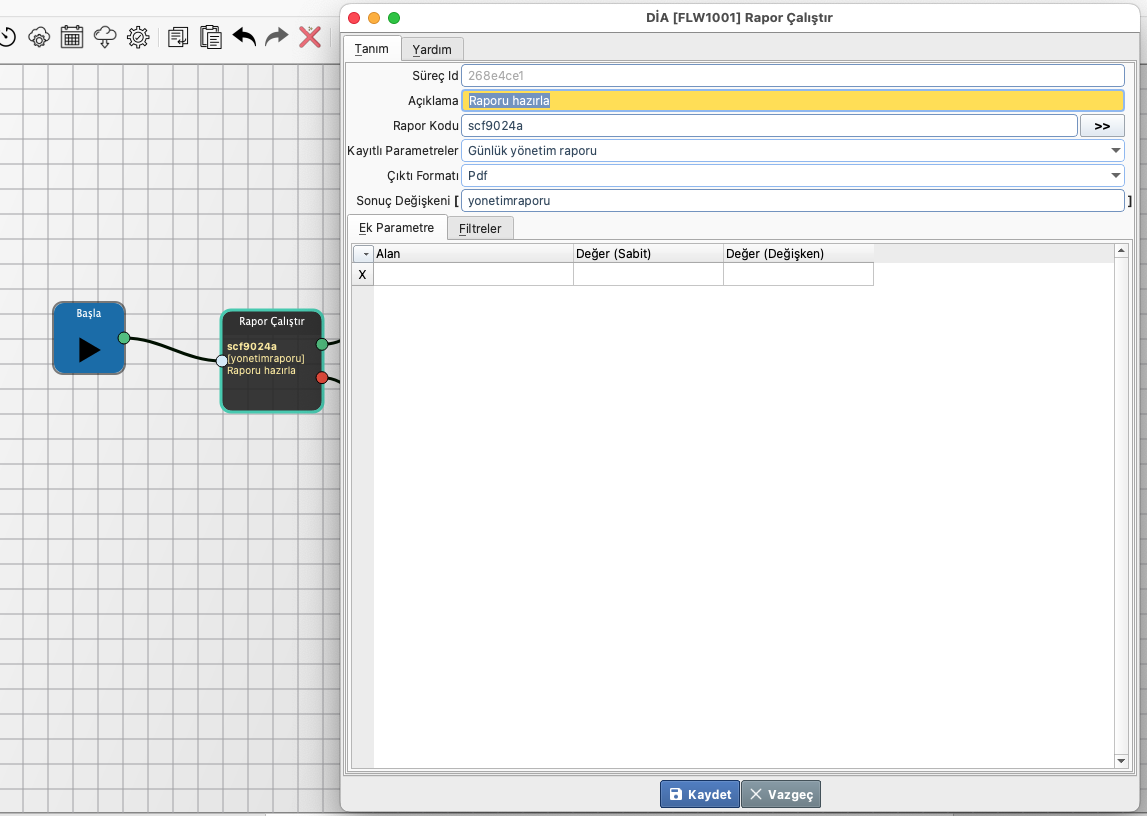Open the Filtreler tab
The width and height of the screenshot is (1147, 816).
(480, 228)
